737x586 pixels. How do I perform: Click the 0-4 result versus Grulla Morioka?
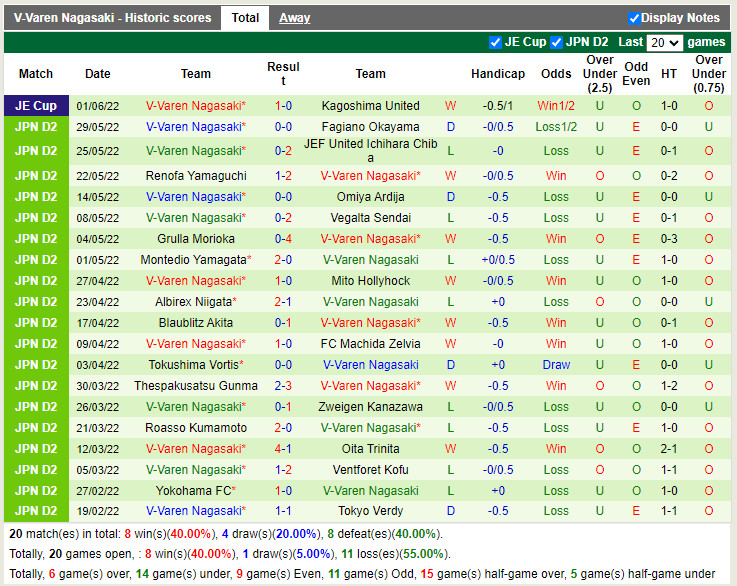pos(283,239)
